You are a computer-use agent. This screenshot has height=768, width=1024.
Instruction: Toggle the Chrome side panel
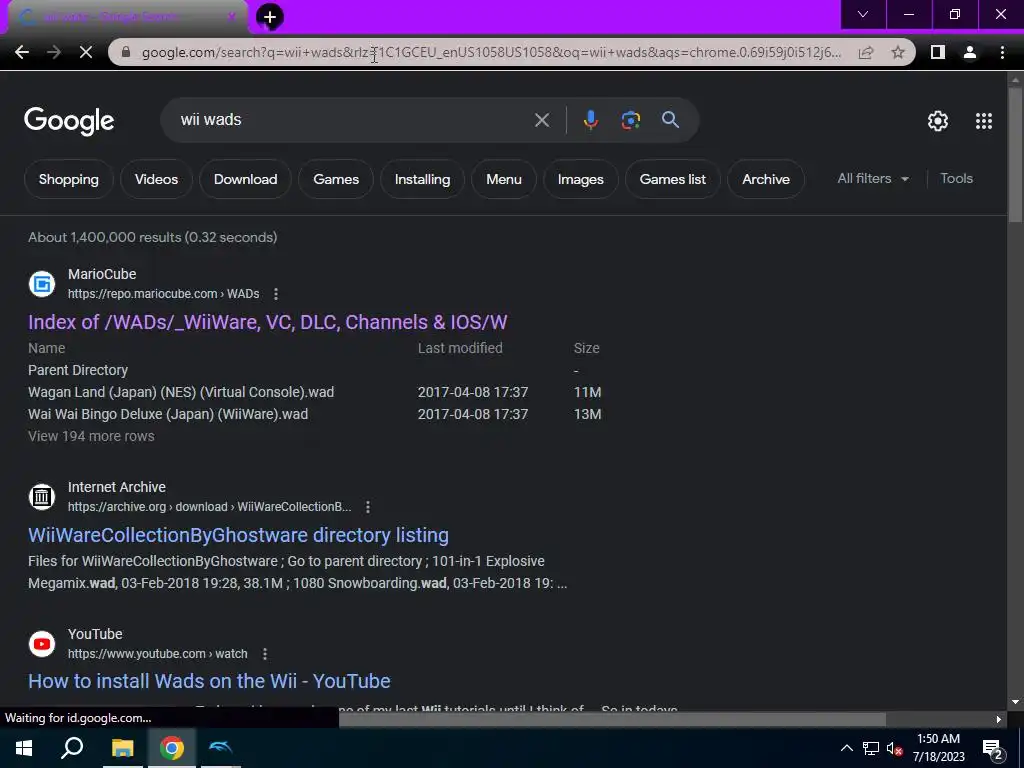point(938,53)
